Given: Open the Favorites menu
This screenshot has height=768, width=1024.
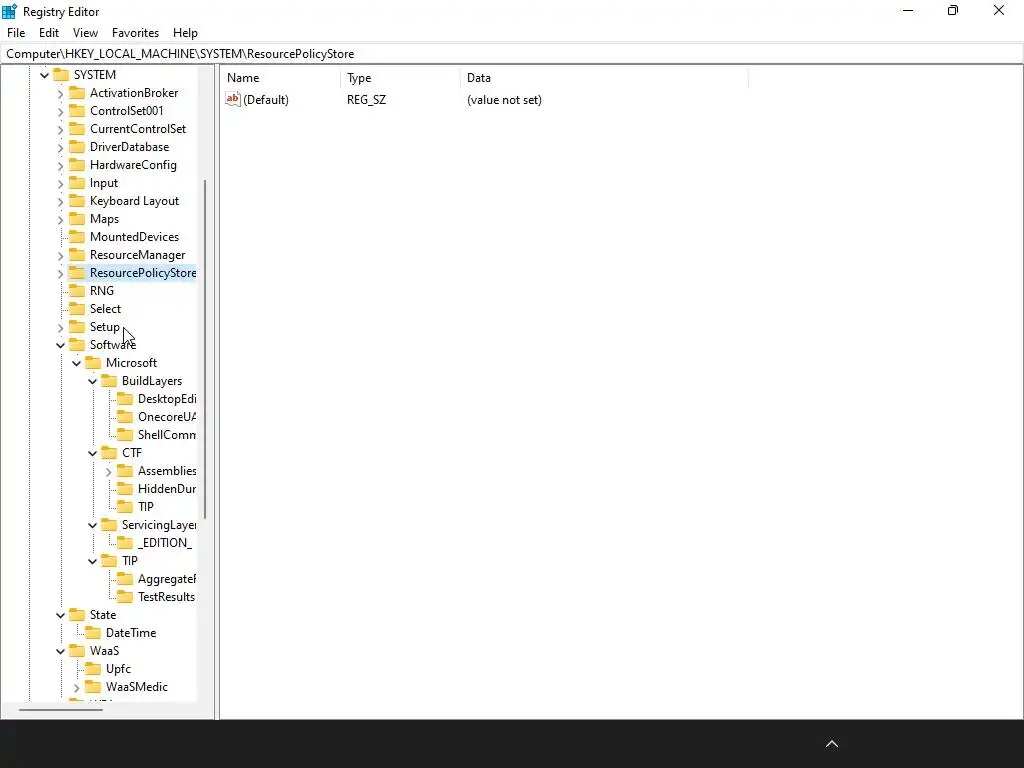Looking at the screenshot, I should point(135,33).
